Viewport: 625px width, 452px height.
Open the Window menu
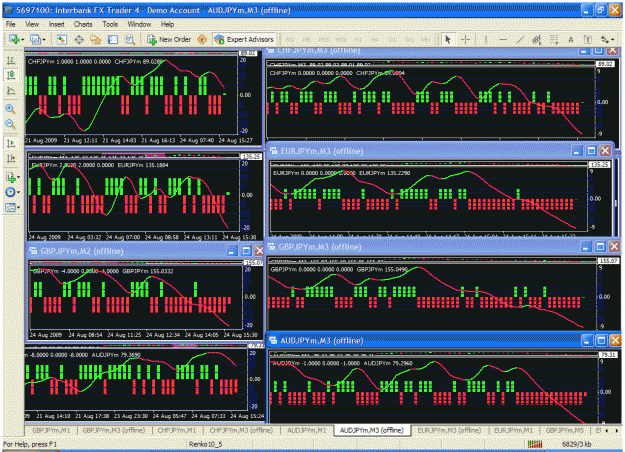coord(139,25)
